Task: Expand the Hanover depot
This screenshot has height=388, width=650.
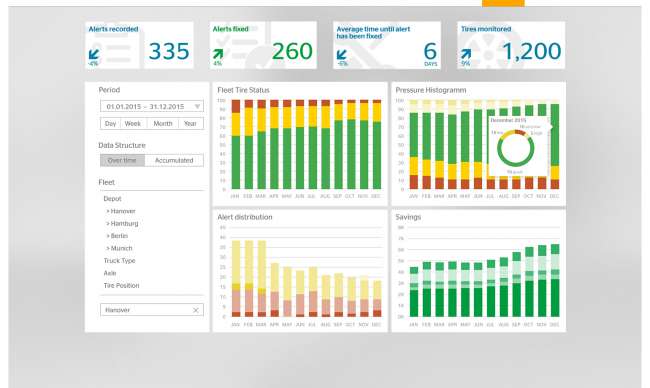Action: [121, 211]
